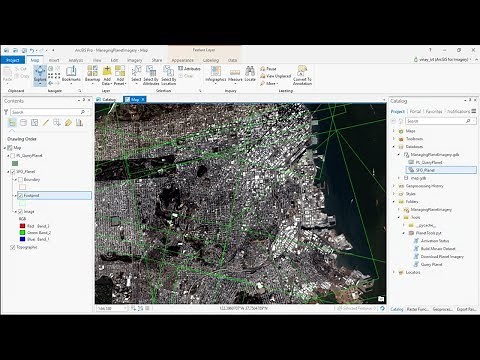Switch Contents to List By Data Source
The width and height of the screenshot is (480, 360).
click(x=23, y=123)
